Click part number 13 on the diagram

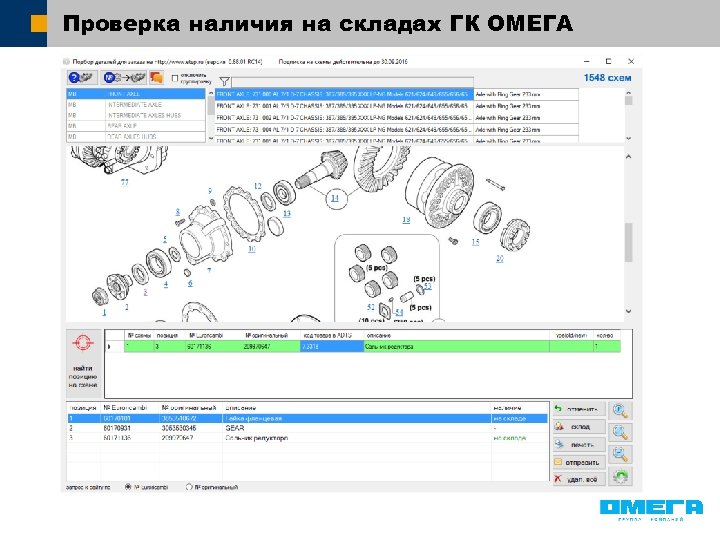[287, 214]
